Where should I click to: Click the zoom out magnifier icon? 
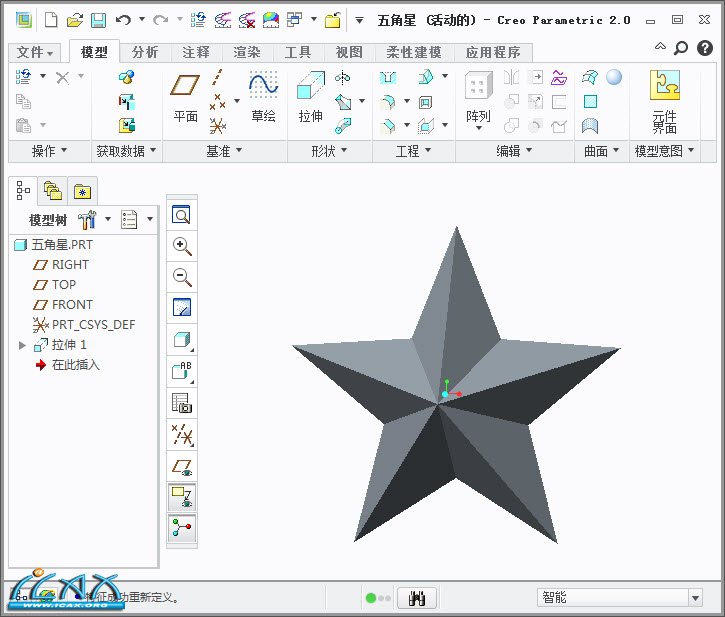click(x=182, y=277)
